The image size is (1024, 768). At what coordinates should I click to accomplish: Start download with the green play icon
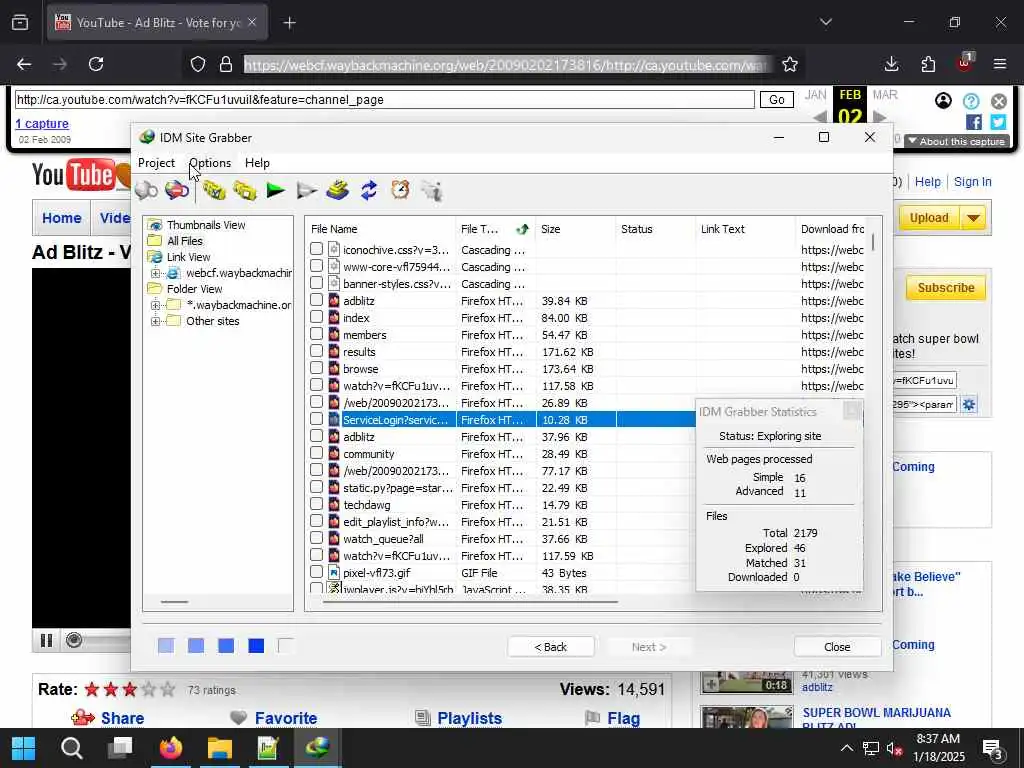coord(276,191)
